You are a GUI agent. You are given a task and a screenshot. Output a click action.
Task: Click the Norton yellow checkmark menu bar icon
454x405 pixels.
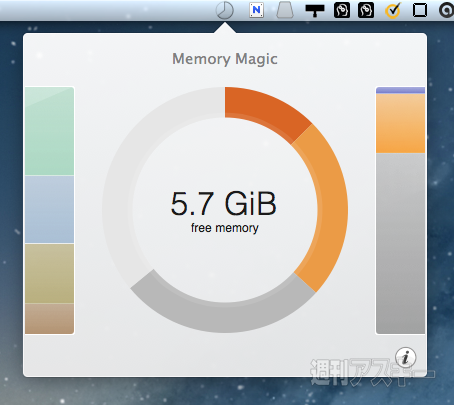393,10
